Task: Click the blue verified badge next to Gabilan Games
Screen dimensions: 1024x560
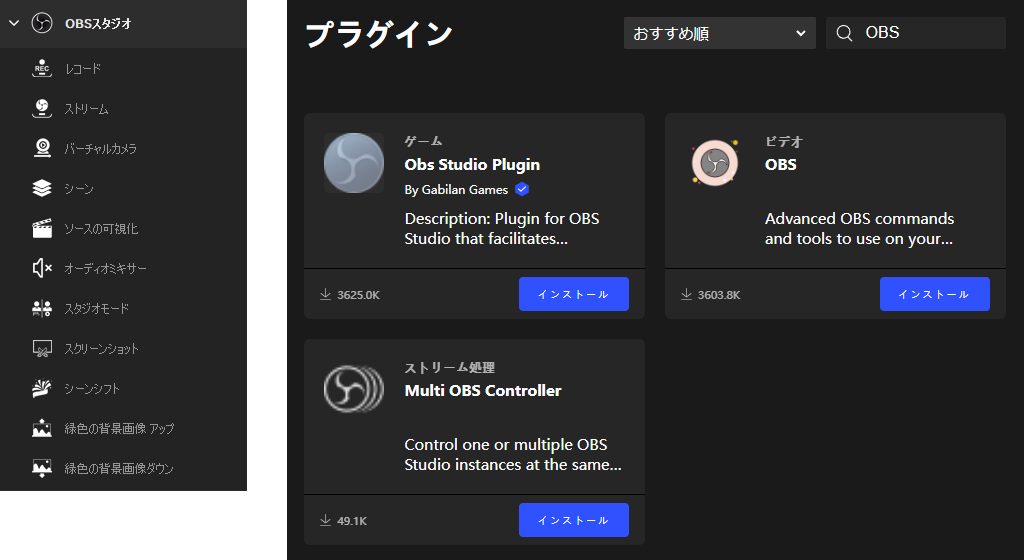Action: click(522, 189)
